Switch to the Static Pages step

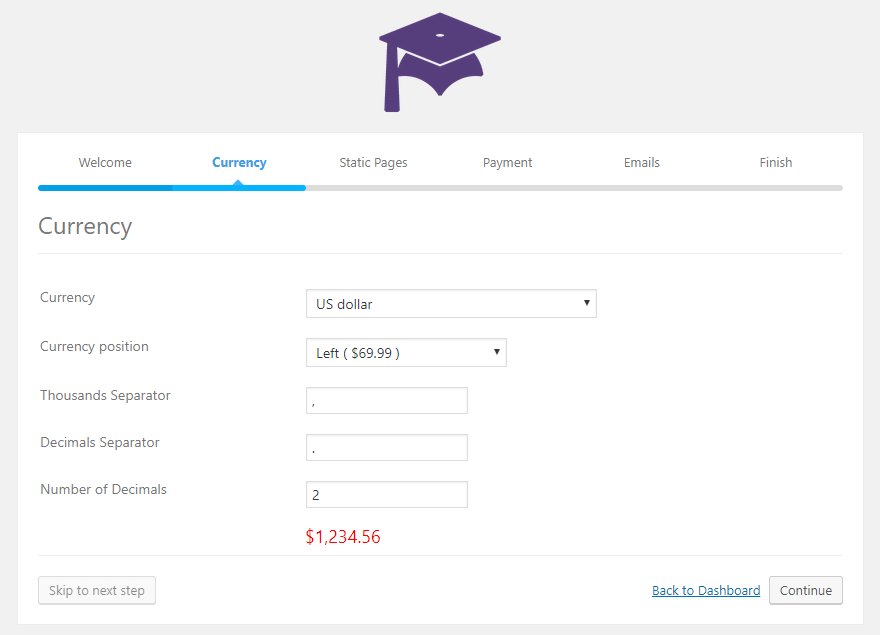[x=373, y=162]
